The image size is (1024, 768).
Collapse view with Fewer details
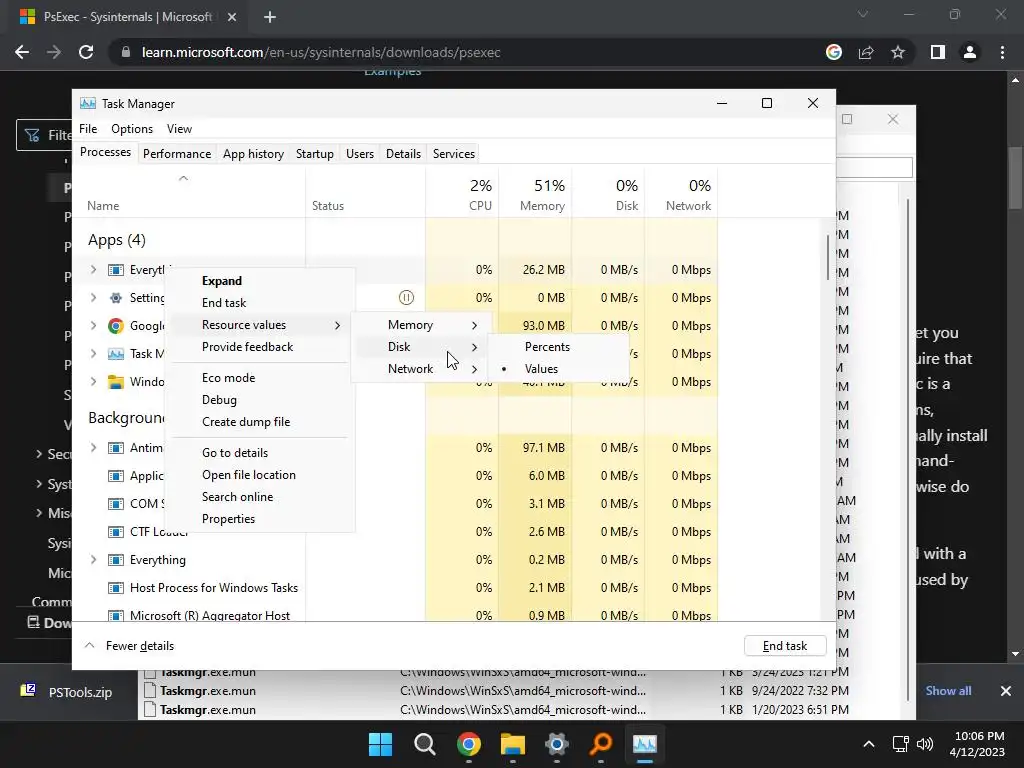point(129,646)
